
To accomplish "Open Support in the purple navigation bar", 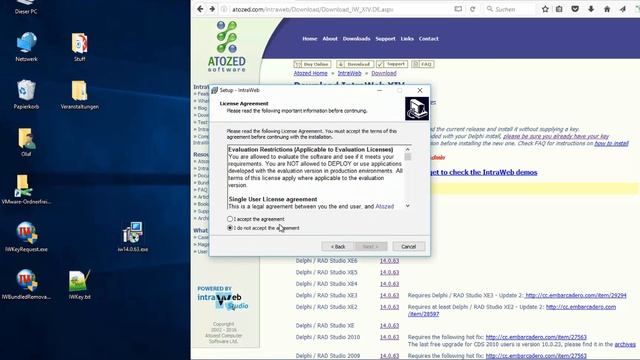I will coord(385,39).
